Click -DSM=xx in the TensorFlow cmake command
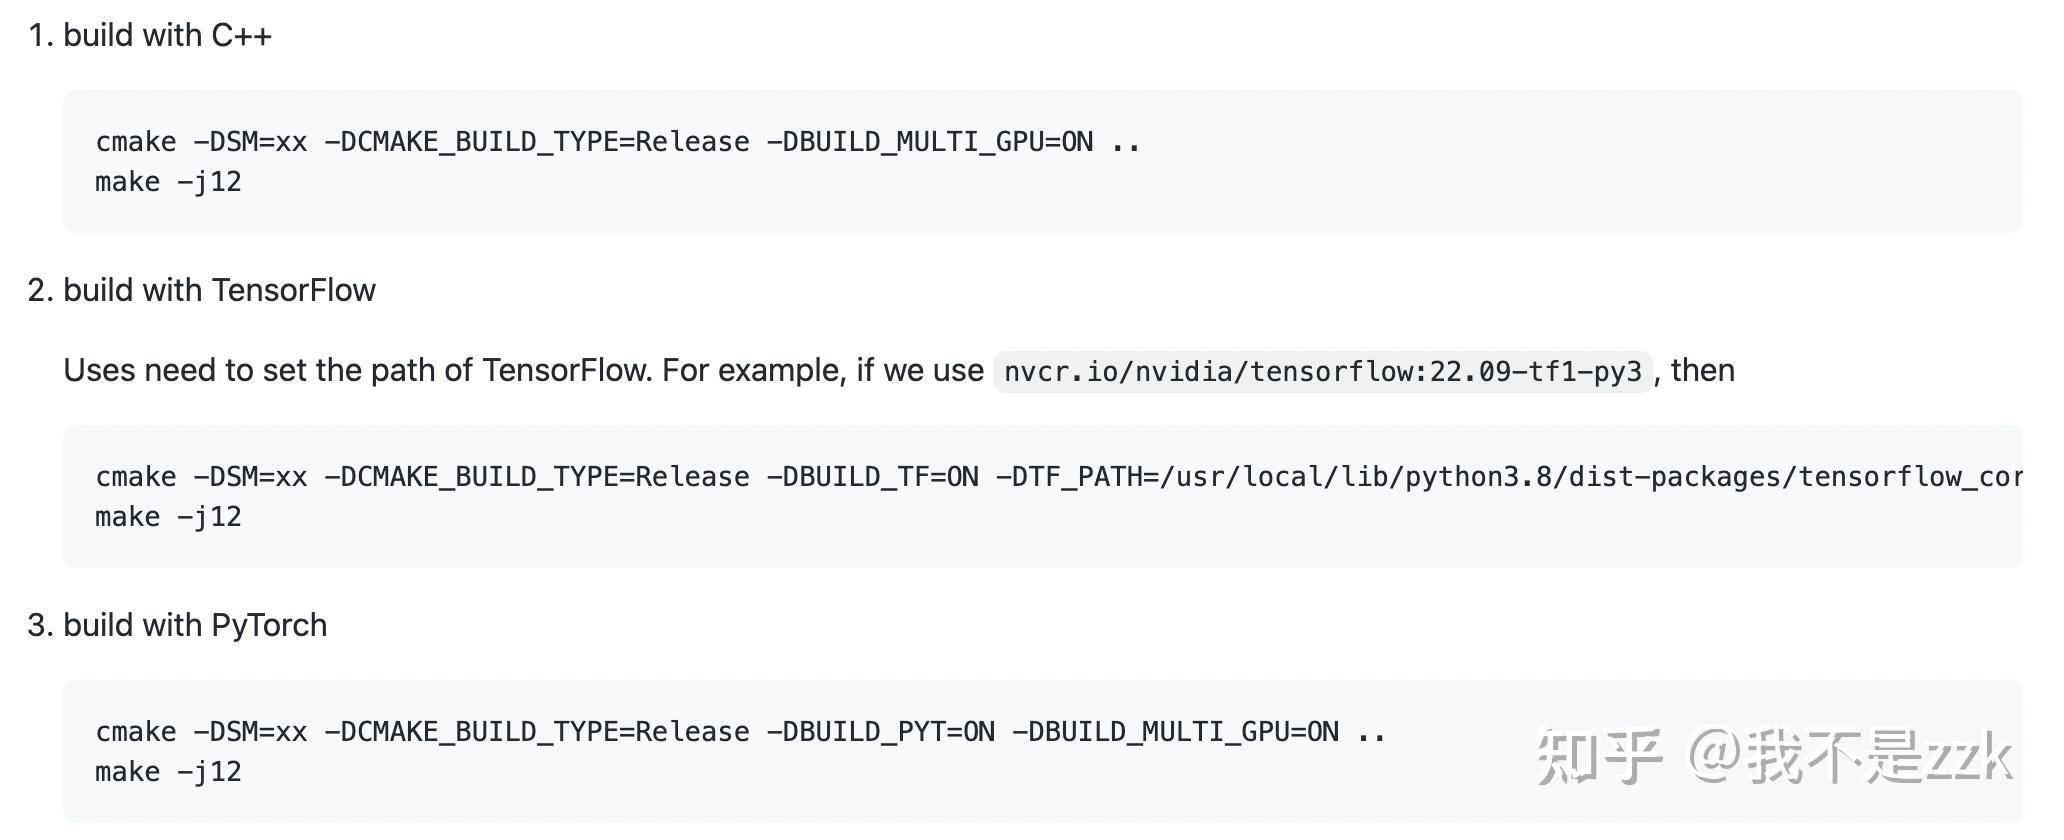This screenshot has width=2064, height=840. 250,477
